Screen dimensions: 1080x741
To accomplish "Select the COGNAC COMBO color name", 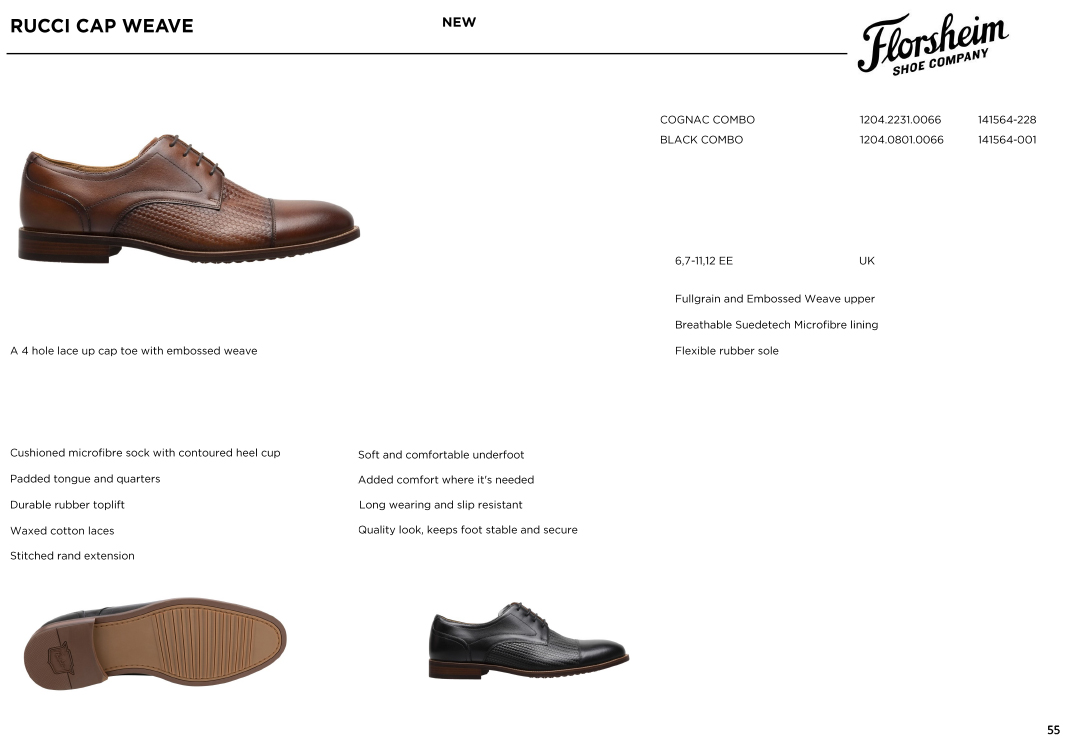I will pyautogui.click(x=707, y=120).
